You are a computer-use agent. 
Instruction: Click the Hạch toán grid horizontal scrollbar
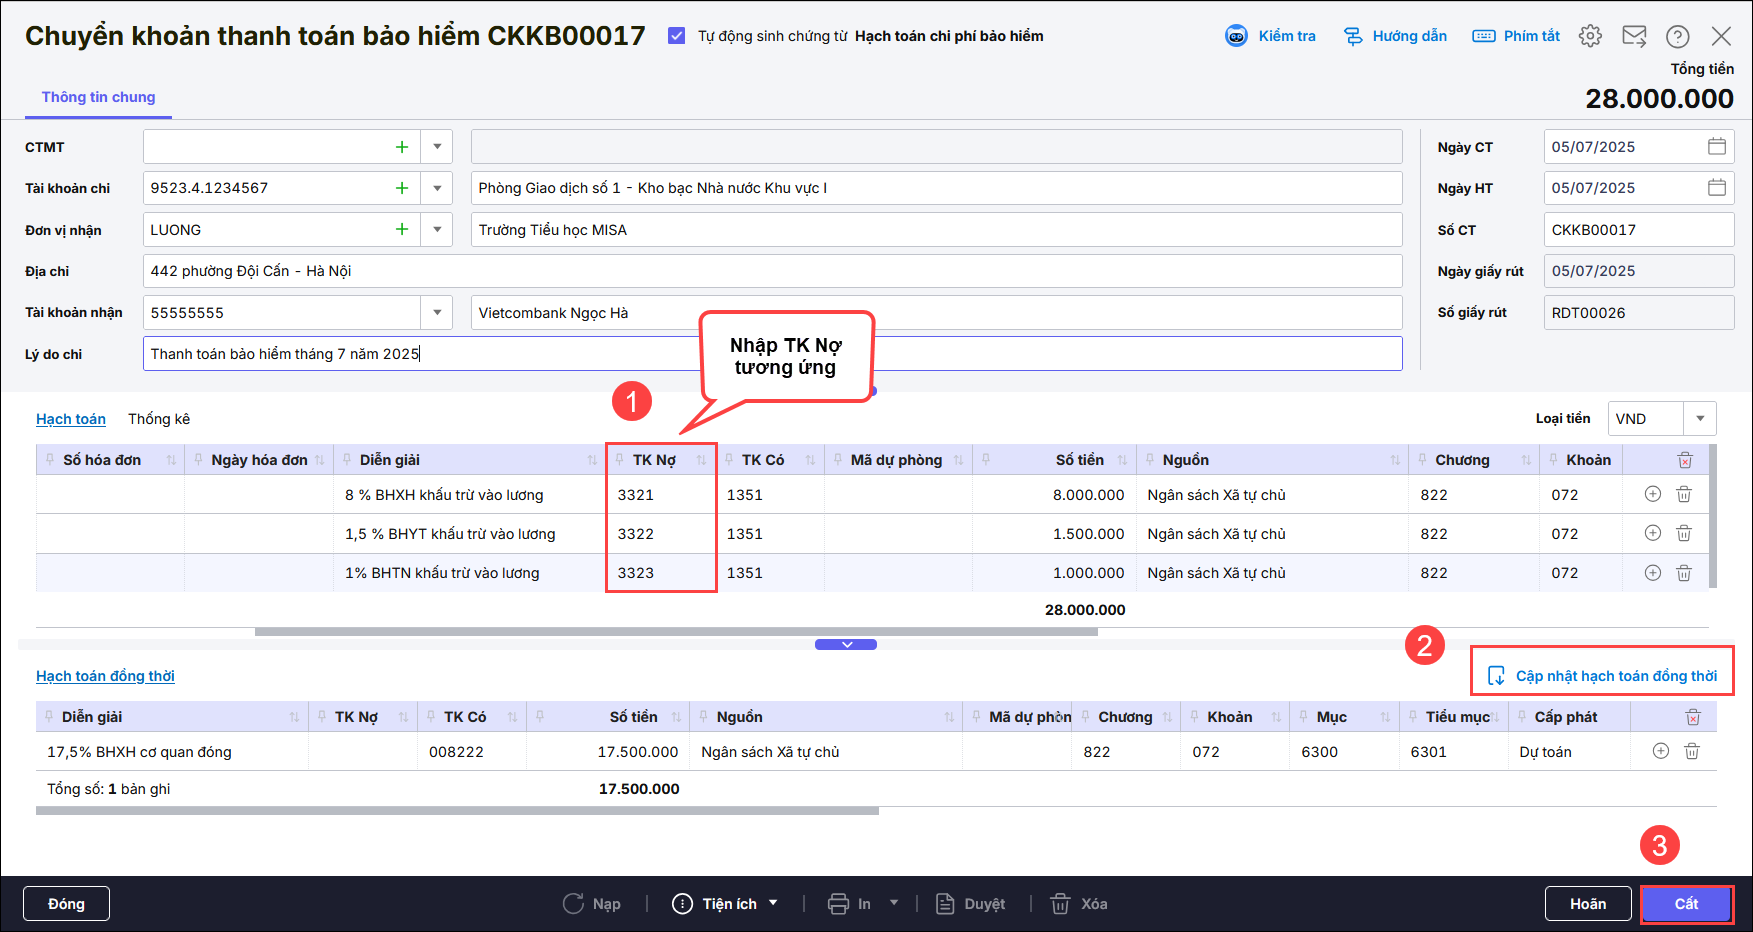tap(676, 632)
